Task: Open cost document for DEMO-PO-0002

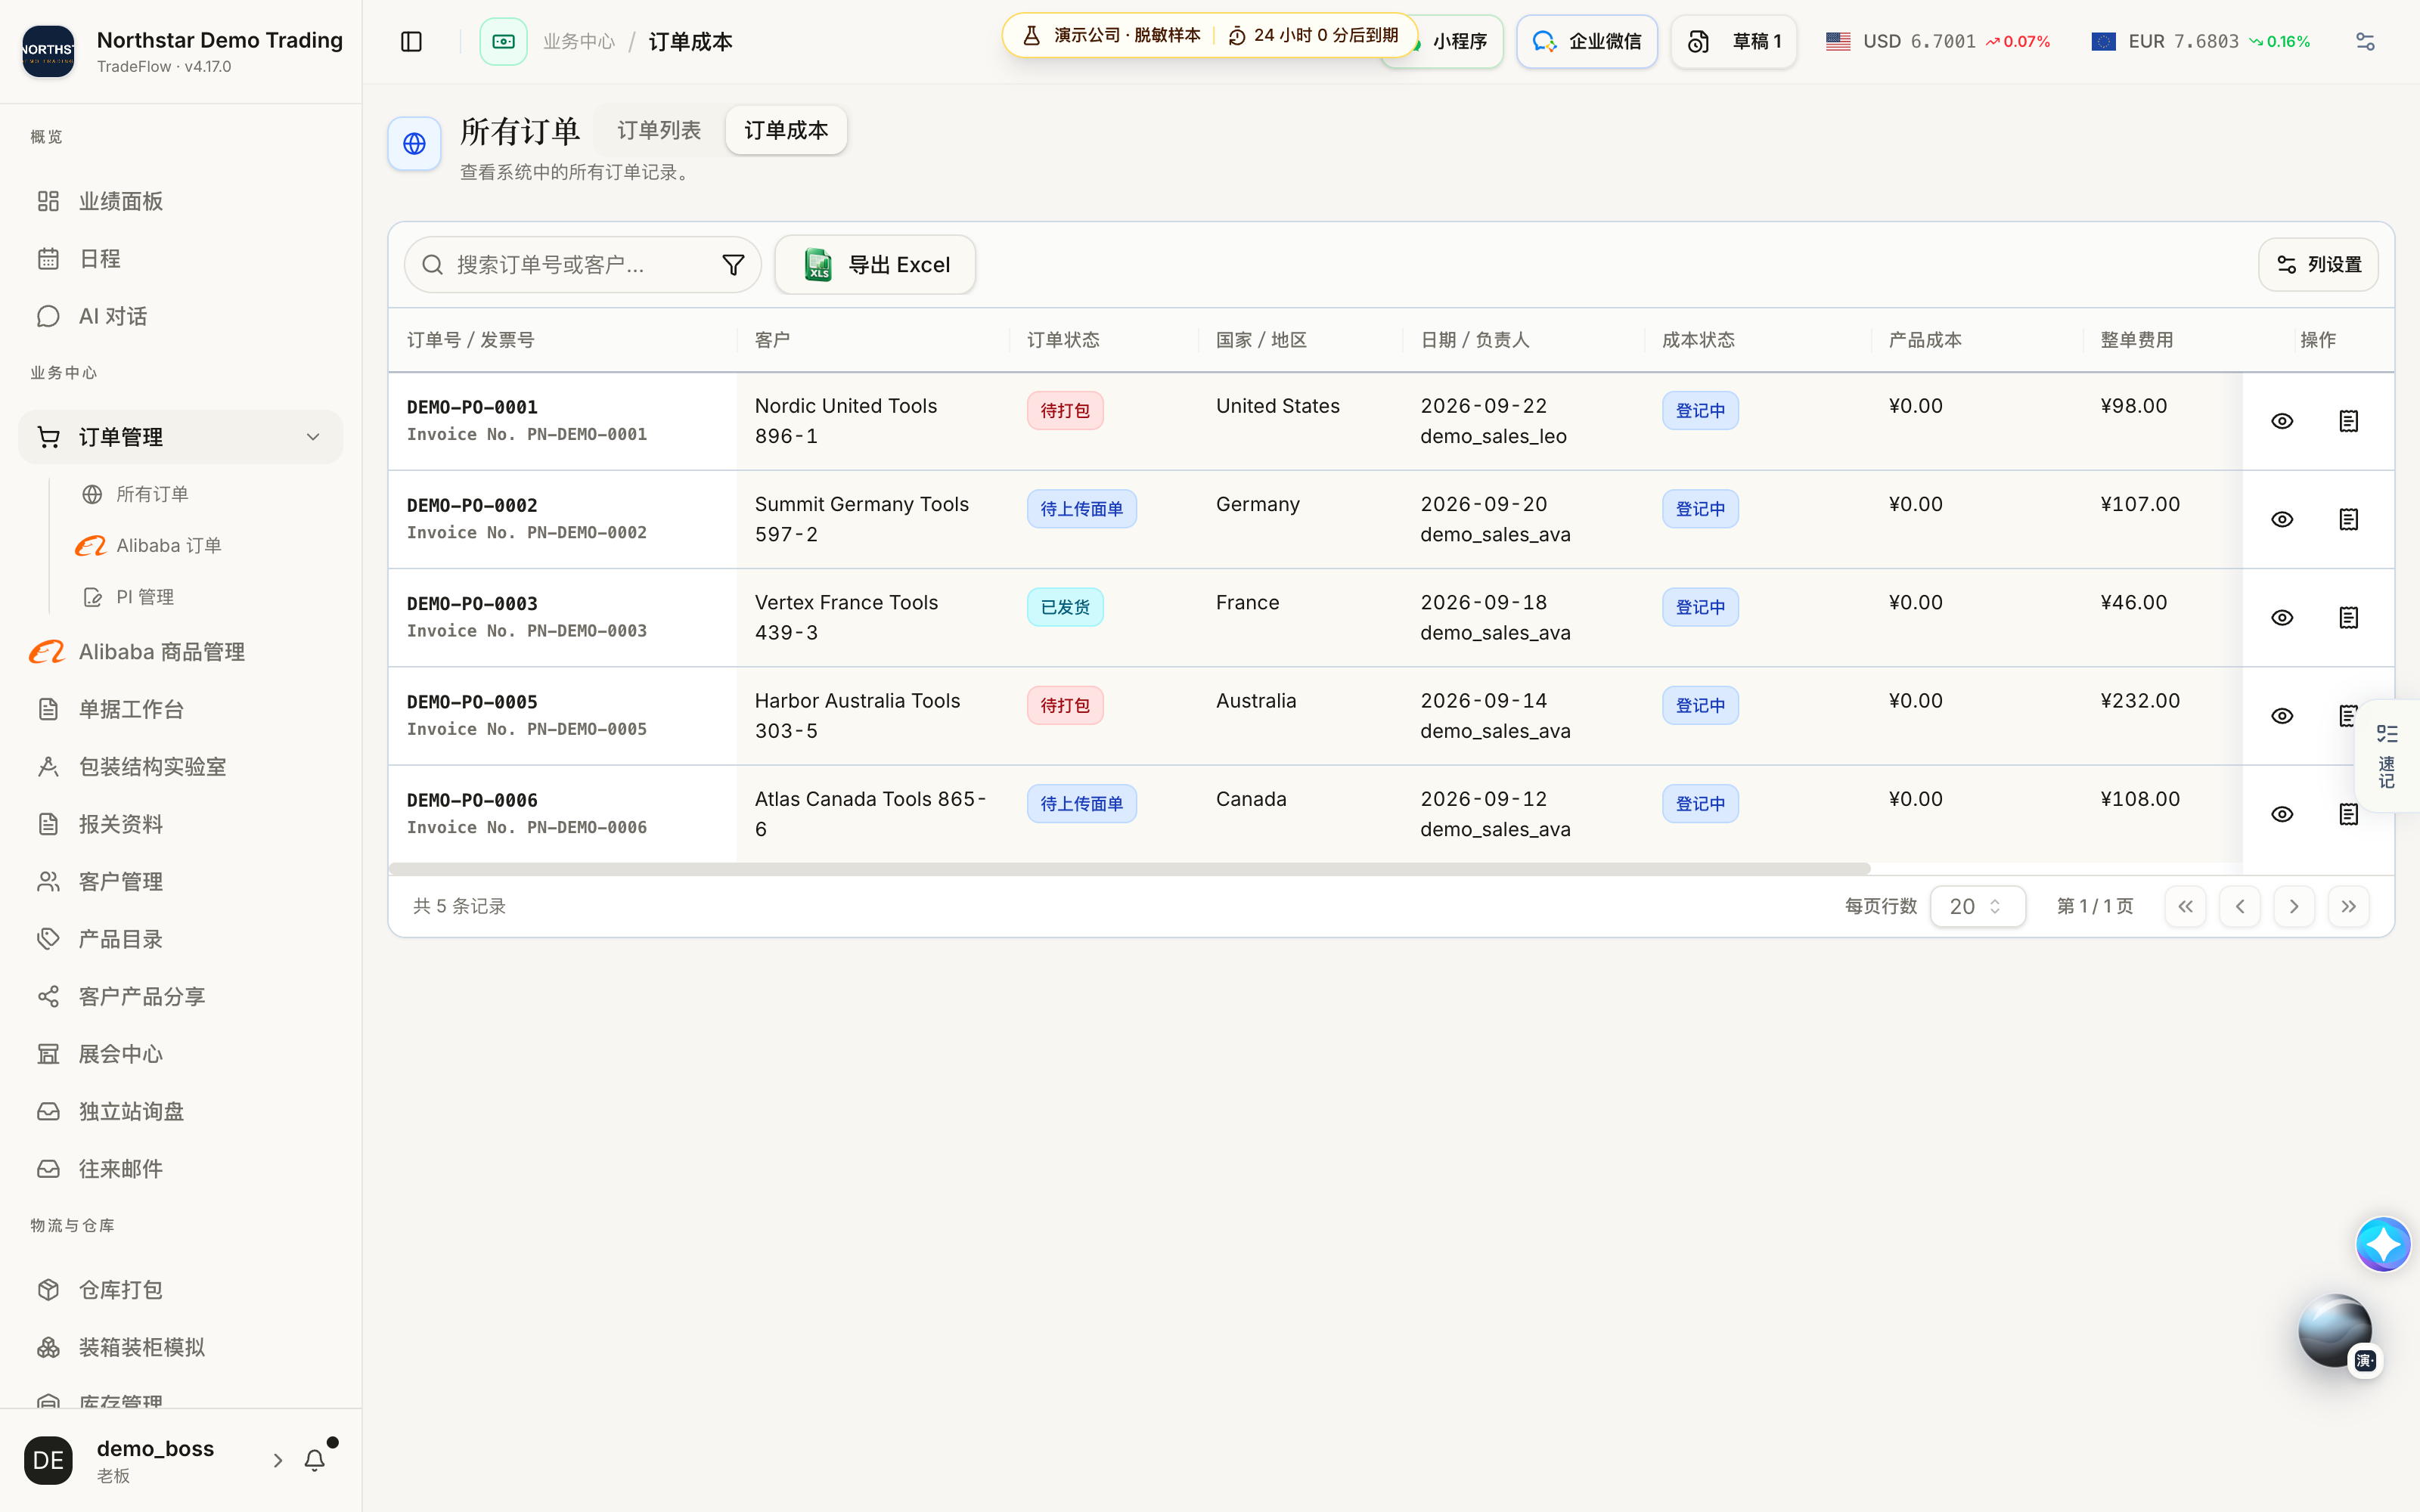Action: (x=2348, y=519)
